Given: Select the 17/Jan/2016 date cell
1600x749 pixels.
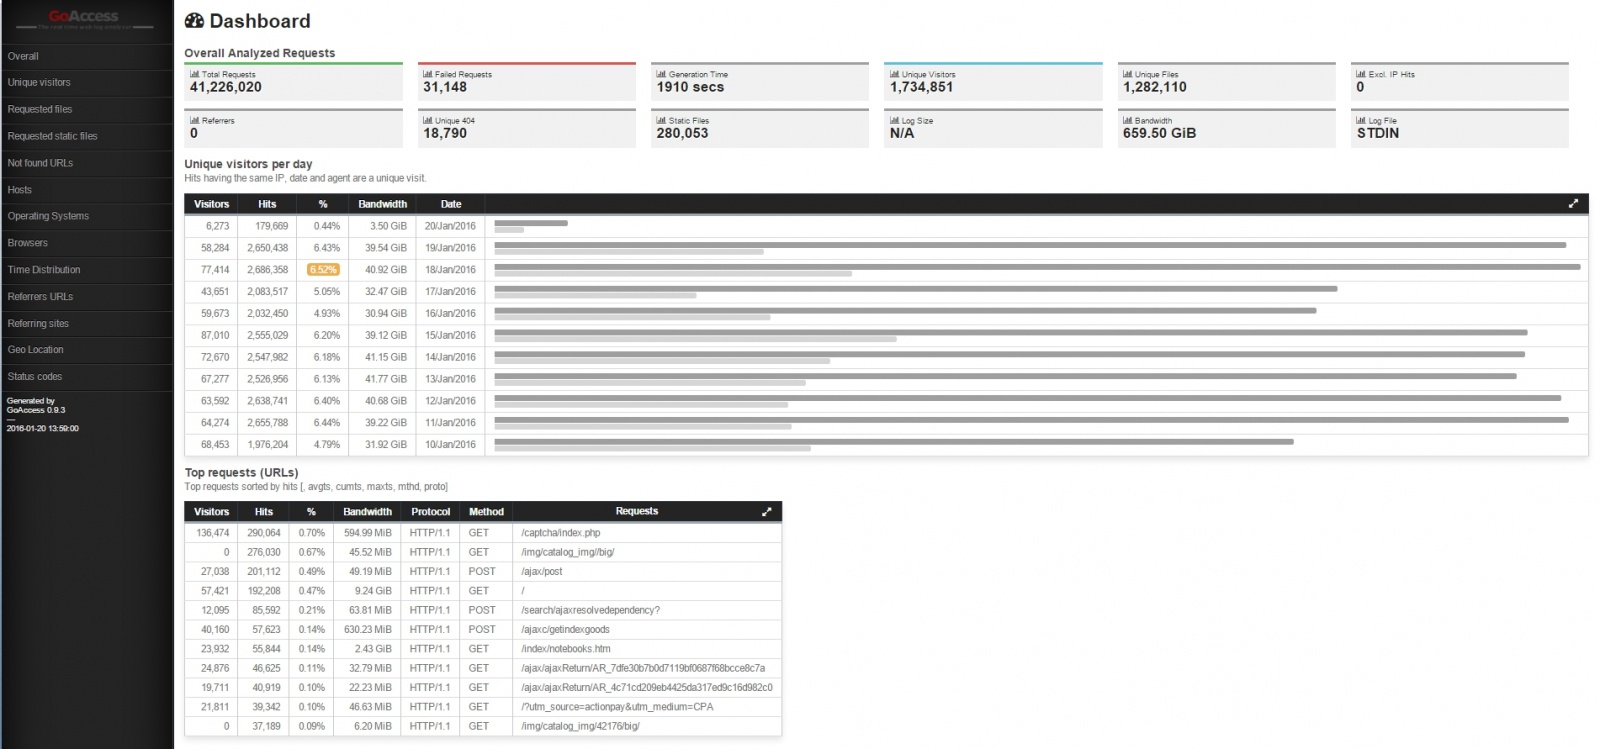Looking at the screenshot, I should tap(451, 292).
